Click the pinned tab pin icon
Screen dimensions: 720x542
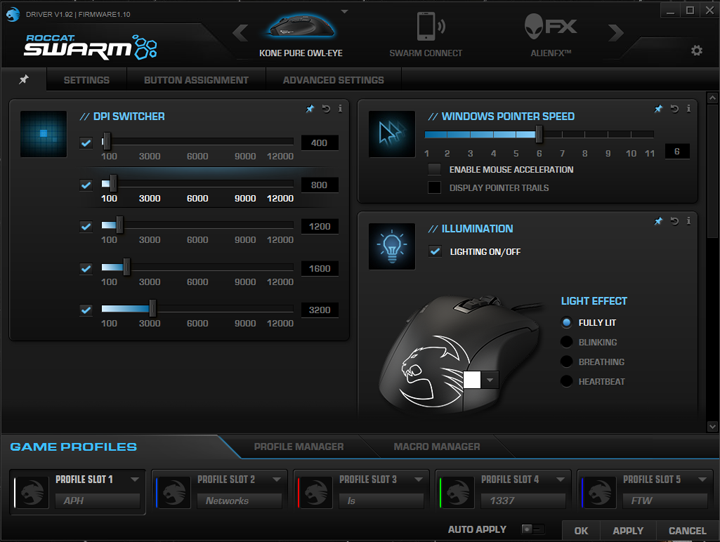[24, 79]
